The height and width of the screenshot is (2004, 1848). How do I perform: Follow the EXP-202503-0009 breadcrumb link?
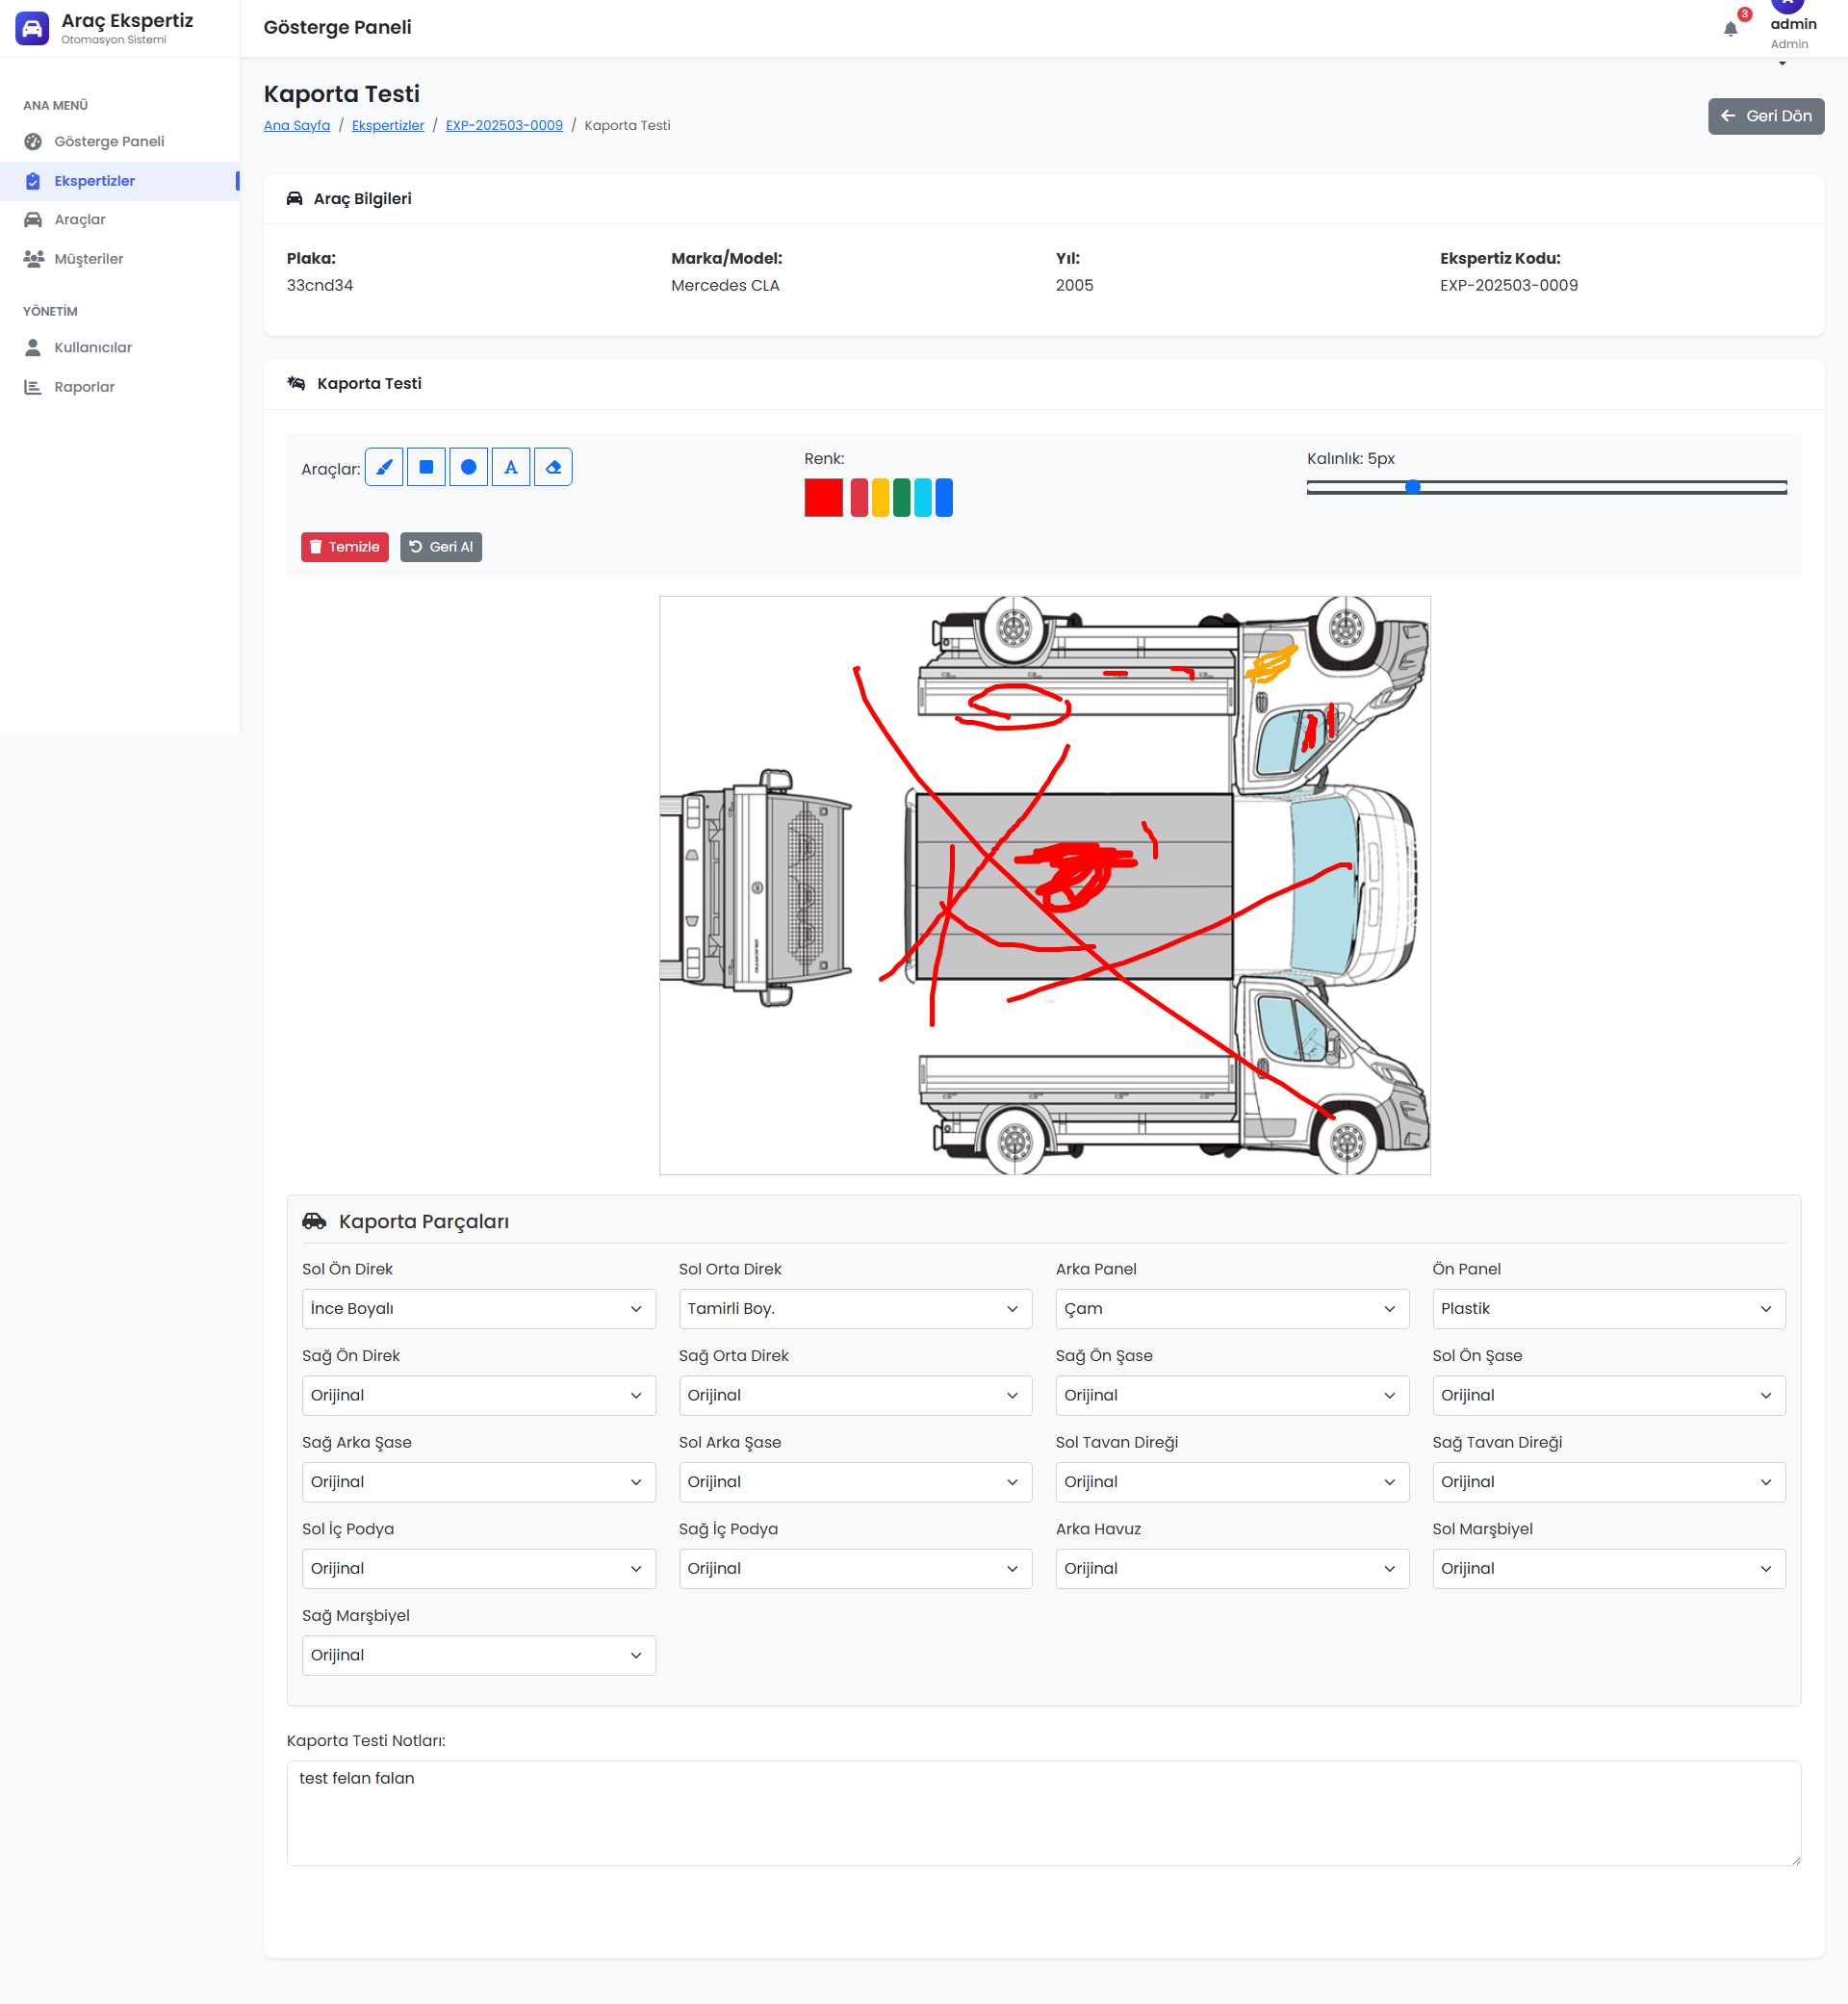[x=504, y=125]
